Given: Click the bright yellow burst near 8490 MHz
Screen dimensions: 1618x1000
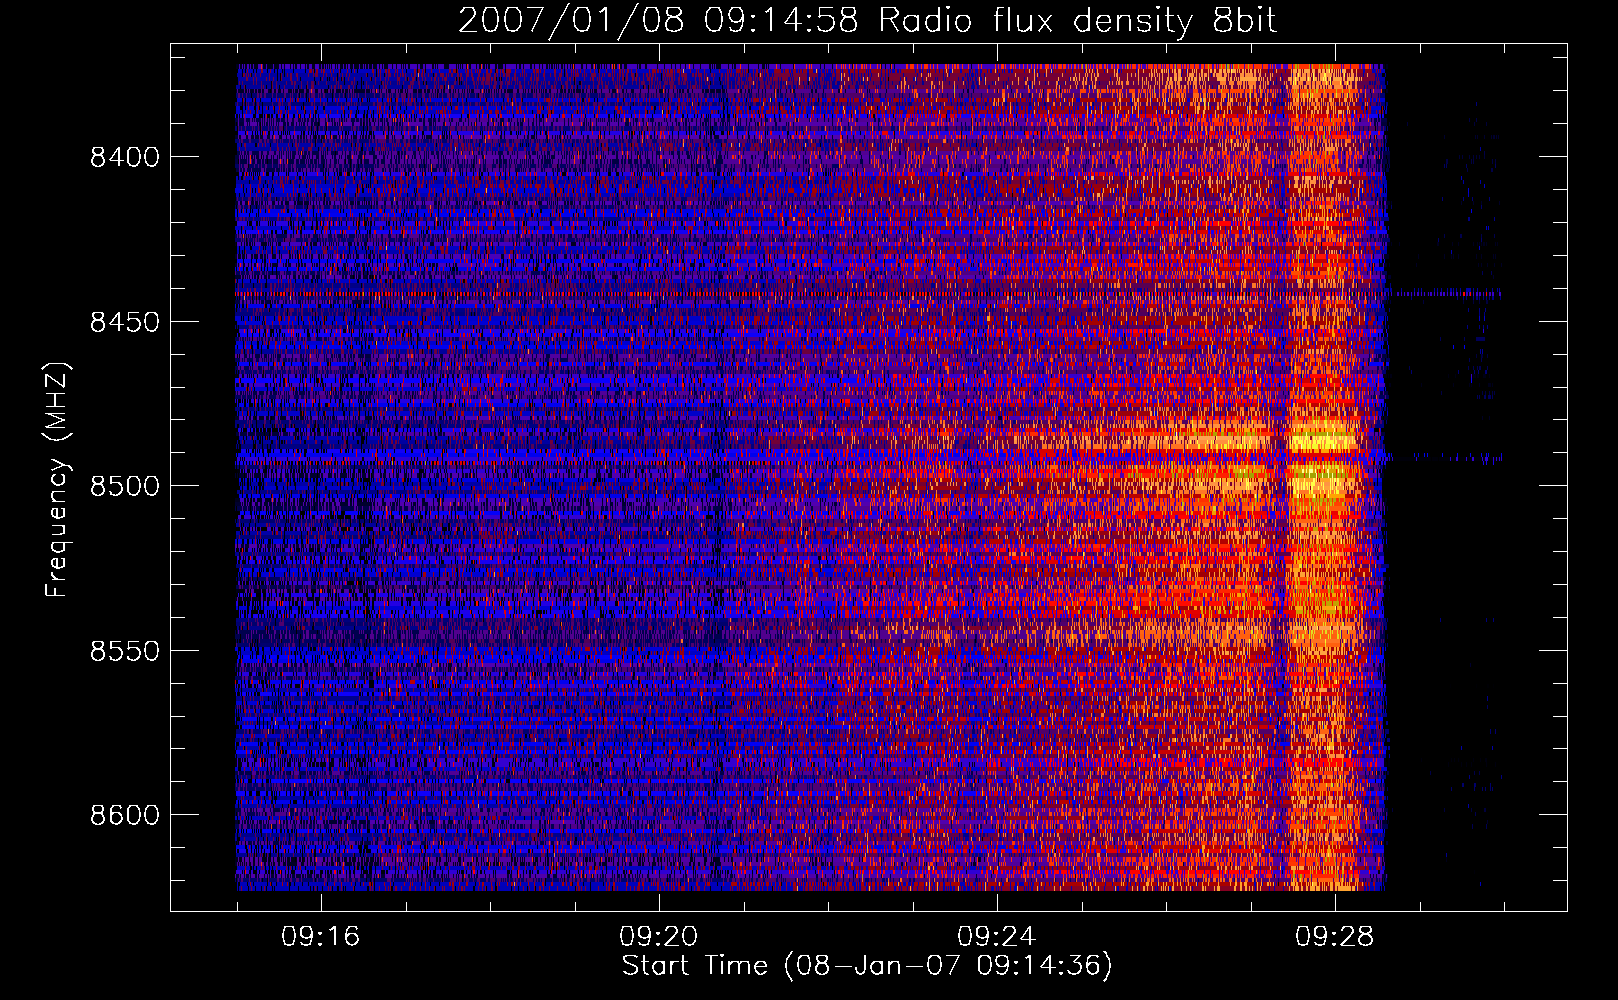Looking at the screenshot, I should tap(1322, 442).
